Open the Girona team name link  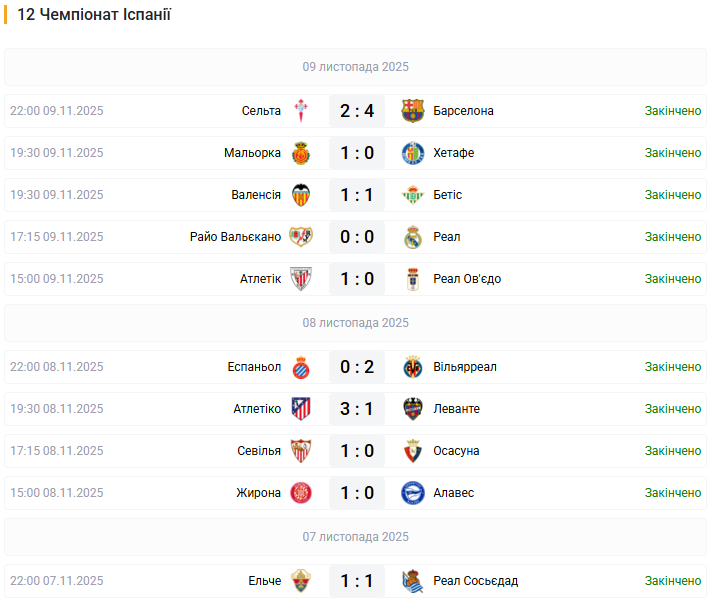[x=258, y=493]
